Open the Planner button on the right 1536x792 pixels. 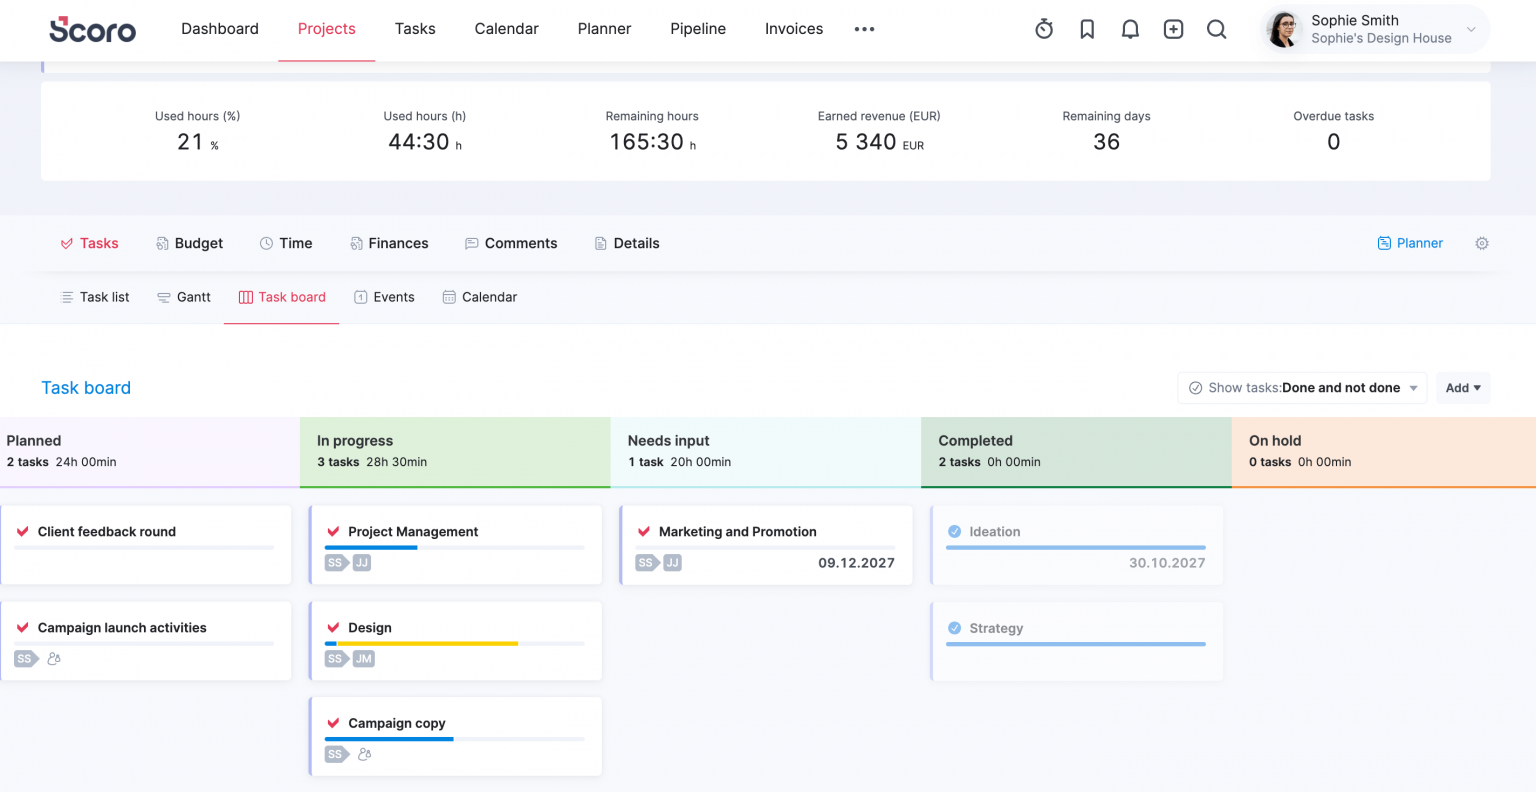(1410, 243)
